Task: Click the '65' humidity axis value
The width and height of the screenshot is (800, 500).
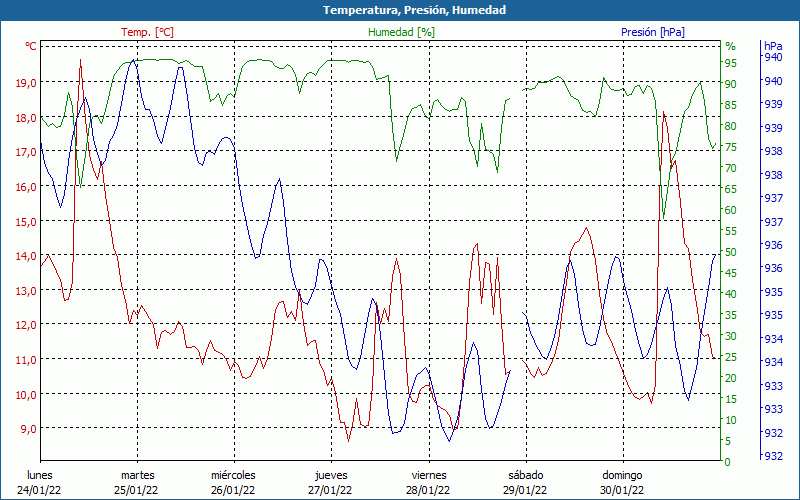Action: 731,189
